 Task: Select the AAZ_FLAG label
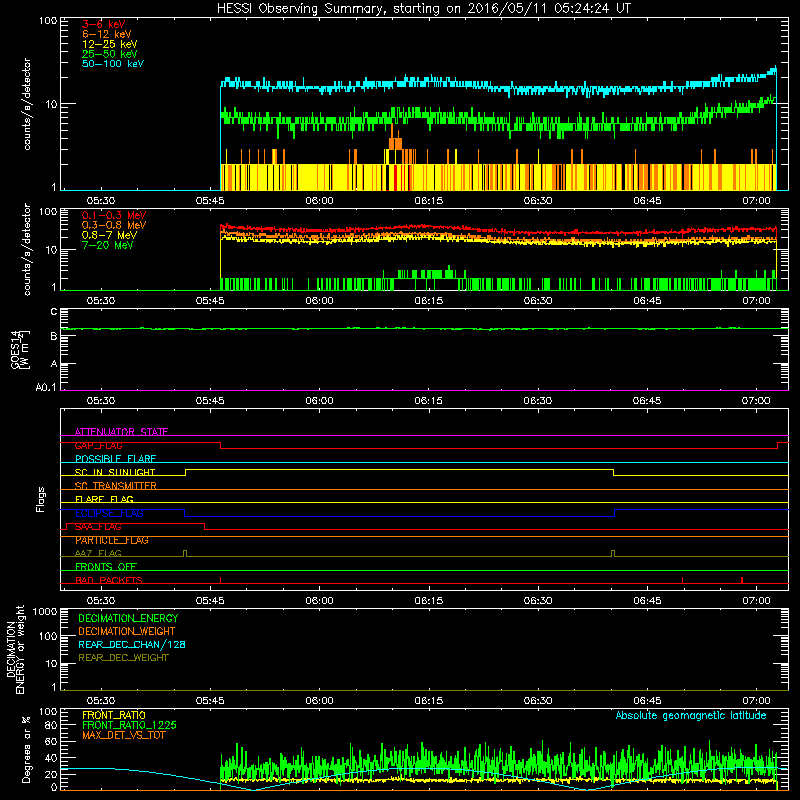pos(98,553)
